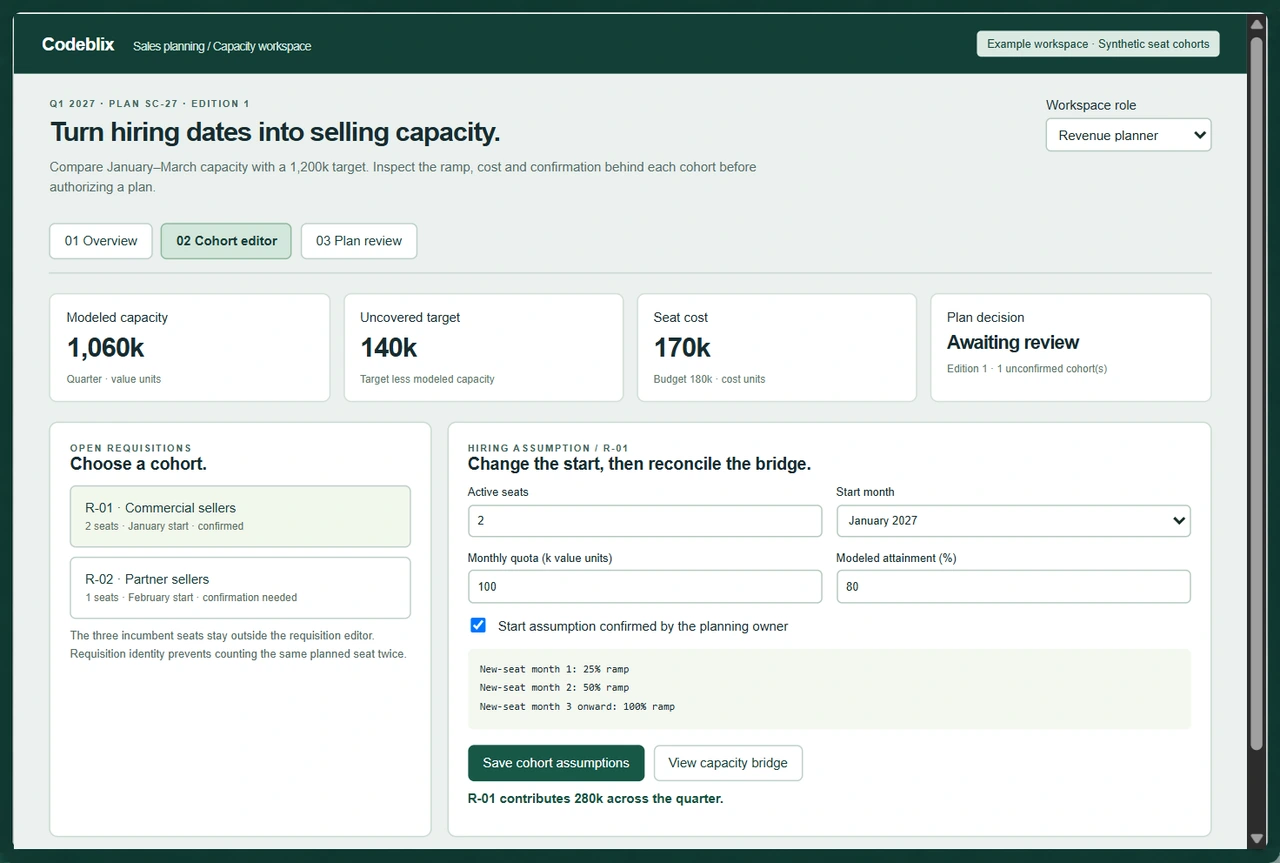The height and width of the screenshot is (863, 1280).
Task: Click 'Target less modeled capacity' caption
Action: (x=427, y=379)
